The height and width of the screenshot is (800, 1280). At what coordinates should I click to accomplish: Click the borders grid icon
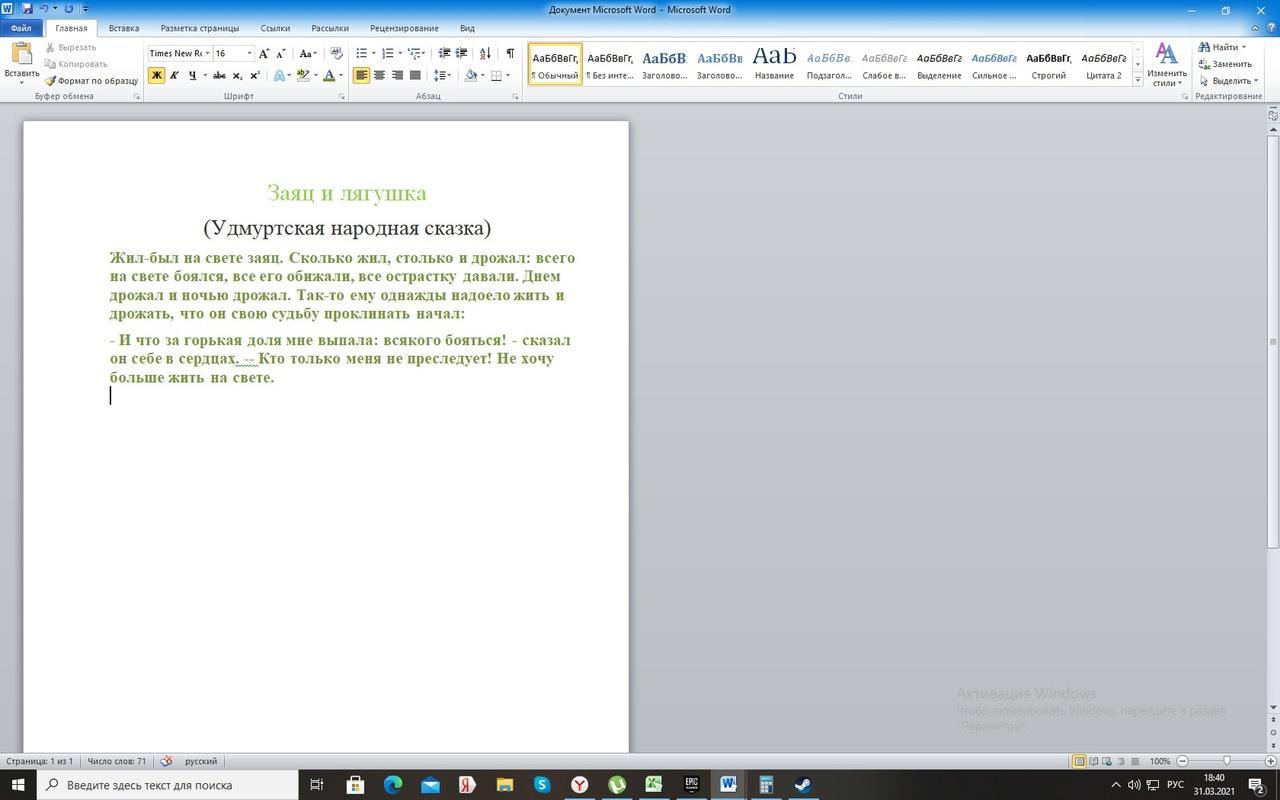tap(496, 76)
